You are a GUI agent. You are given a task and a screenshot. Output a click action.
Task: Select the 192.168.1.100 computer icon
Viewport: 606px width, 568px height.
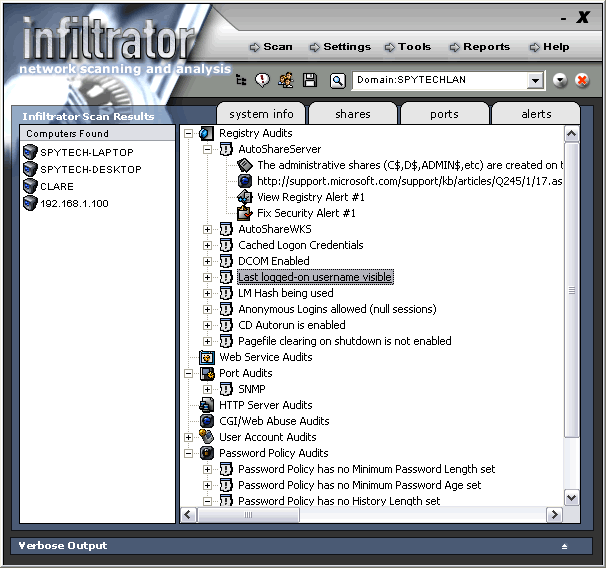click(x=30, y=203)
